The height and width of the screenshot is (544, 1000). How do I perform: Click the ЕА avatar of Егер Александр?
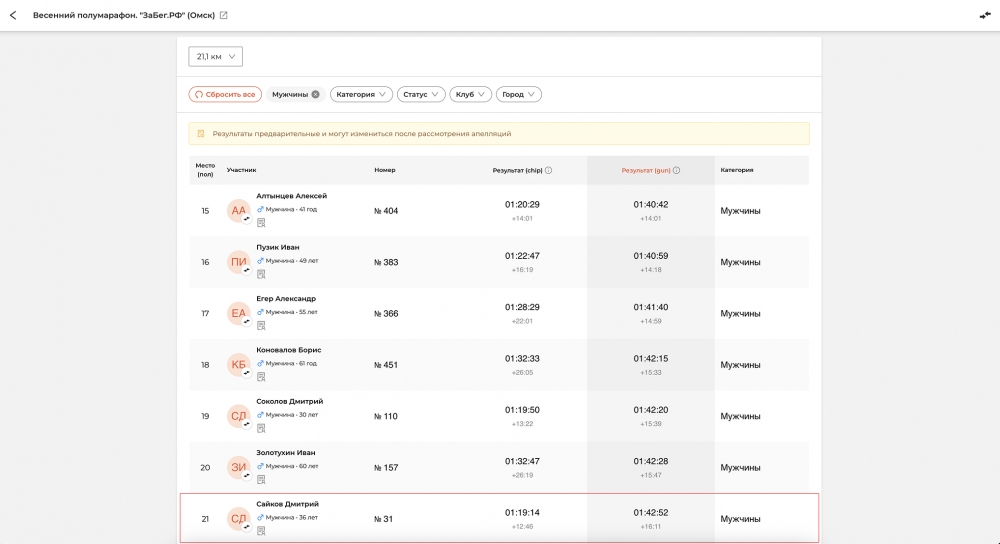point(238,313)
